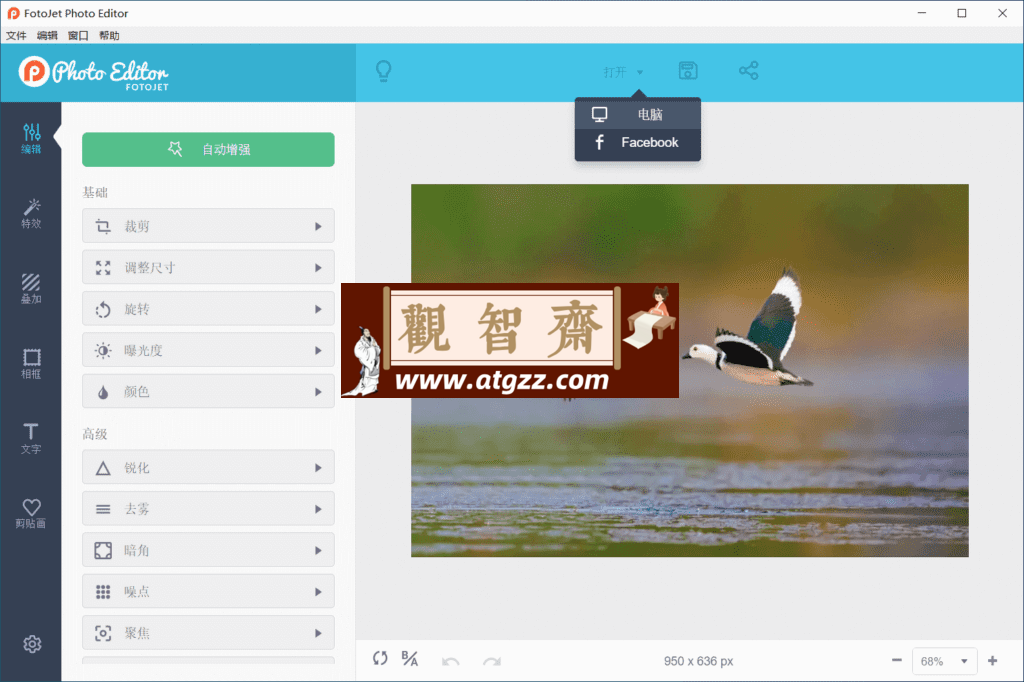This screenshot has height=682, width=1024.
Task: Open the 相框 frames sidebar tab
Action: [31, 364]
